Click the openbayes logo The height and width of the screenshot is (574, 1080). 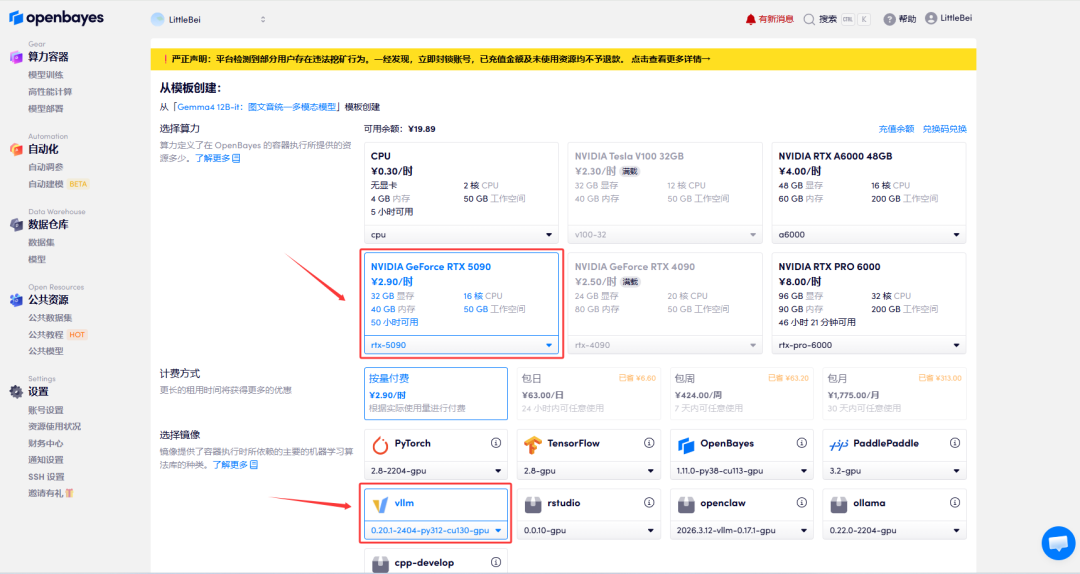[x=56, y=17]
